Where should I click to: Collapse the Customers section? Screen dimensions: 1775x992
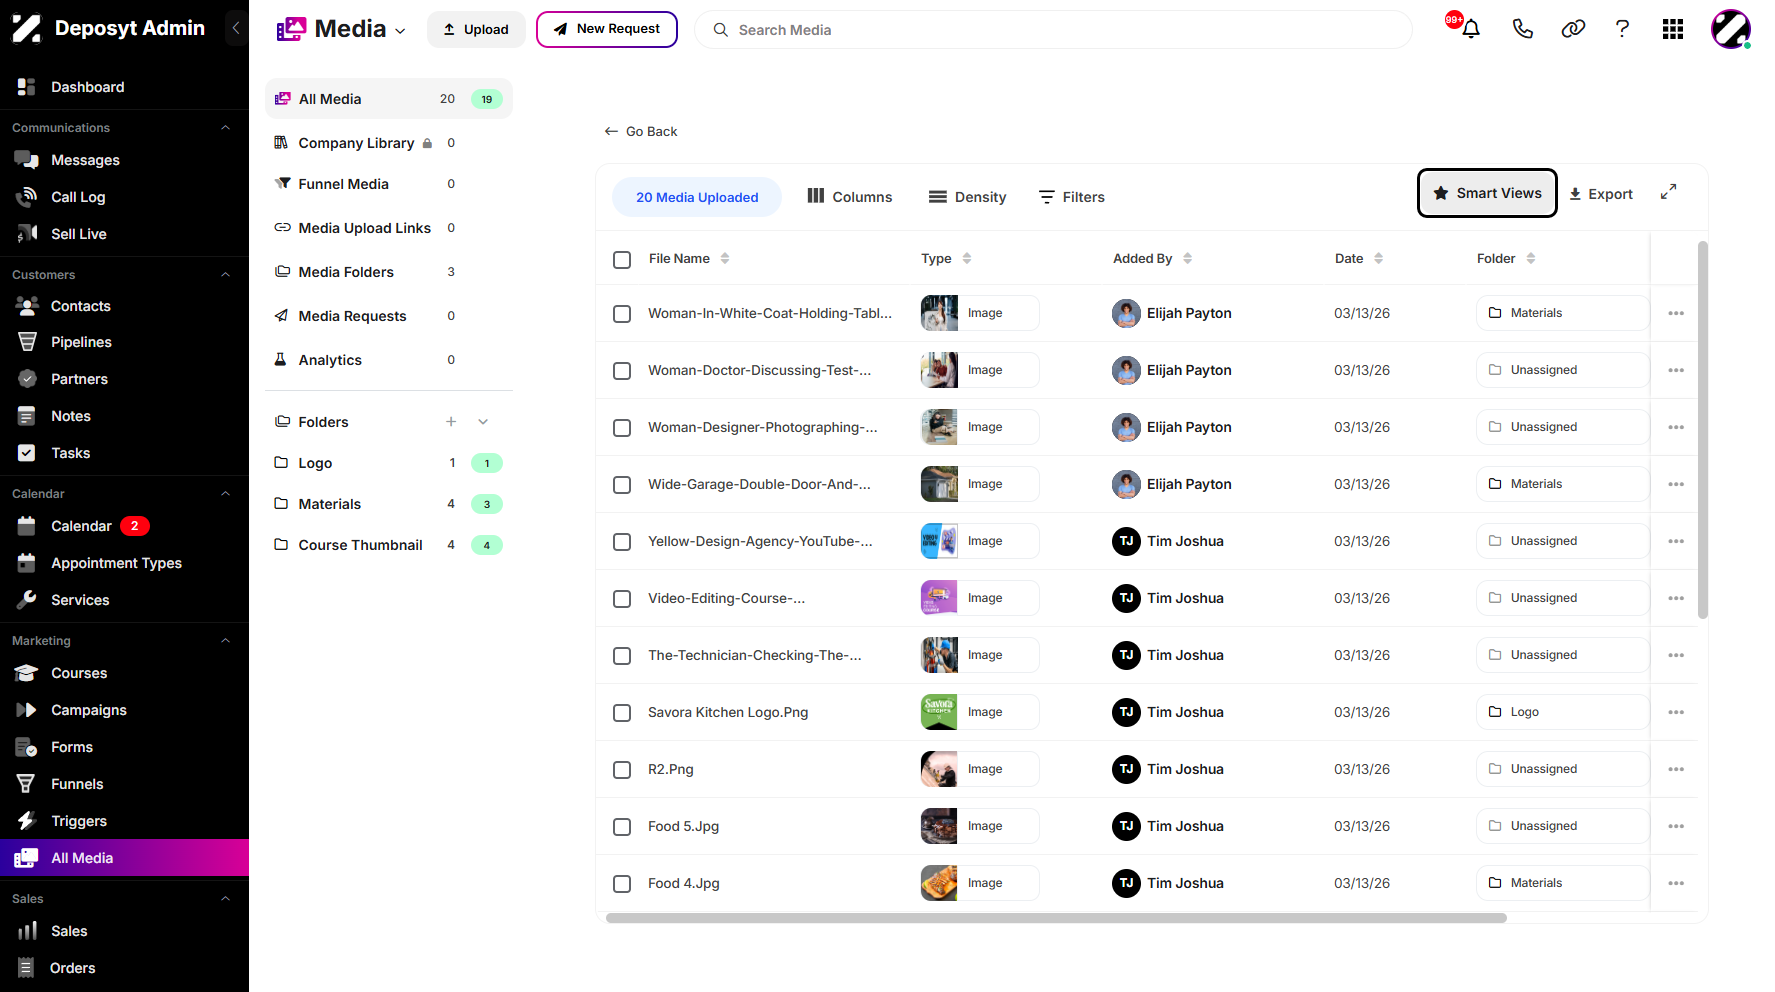(x=226, y=275)
